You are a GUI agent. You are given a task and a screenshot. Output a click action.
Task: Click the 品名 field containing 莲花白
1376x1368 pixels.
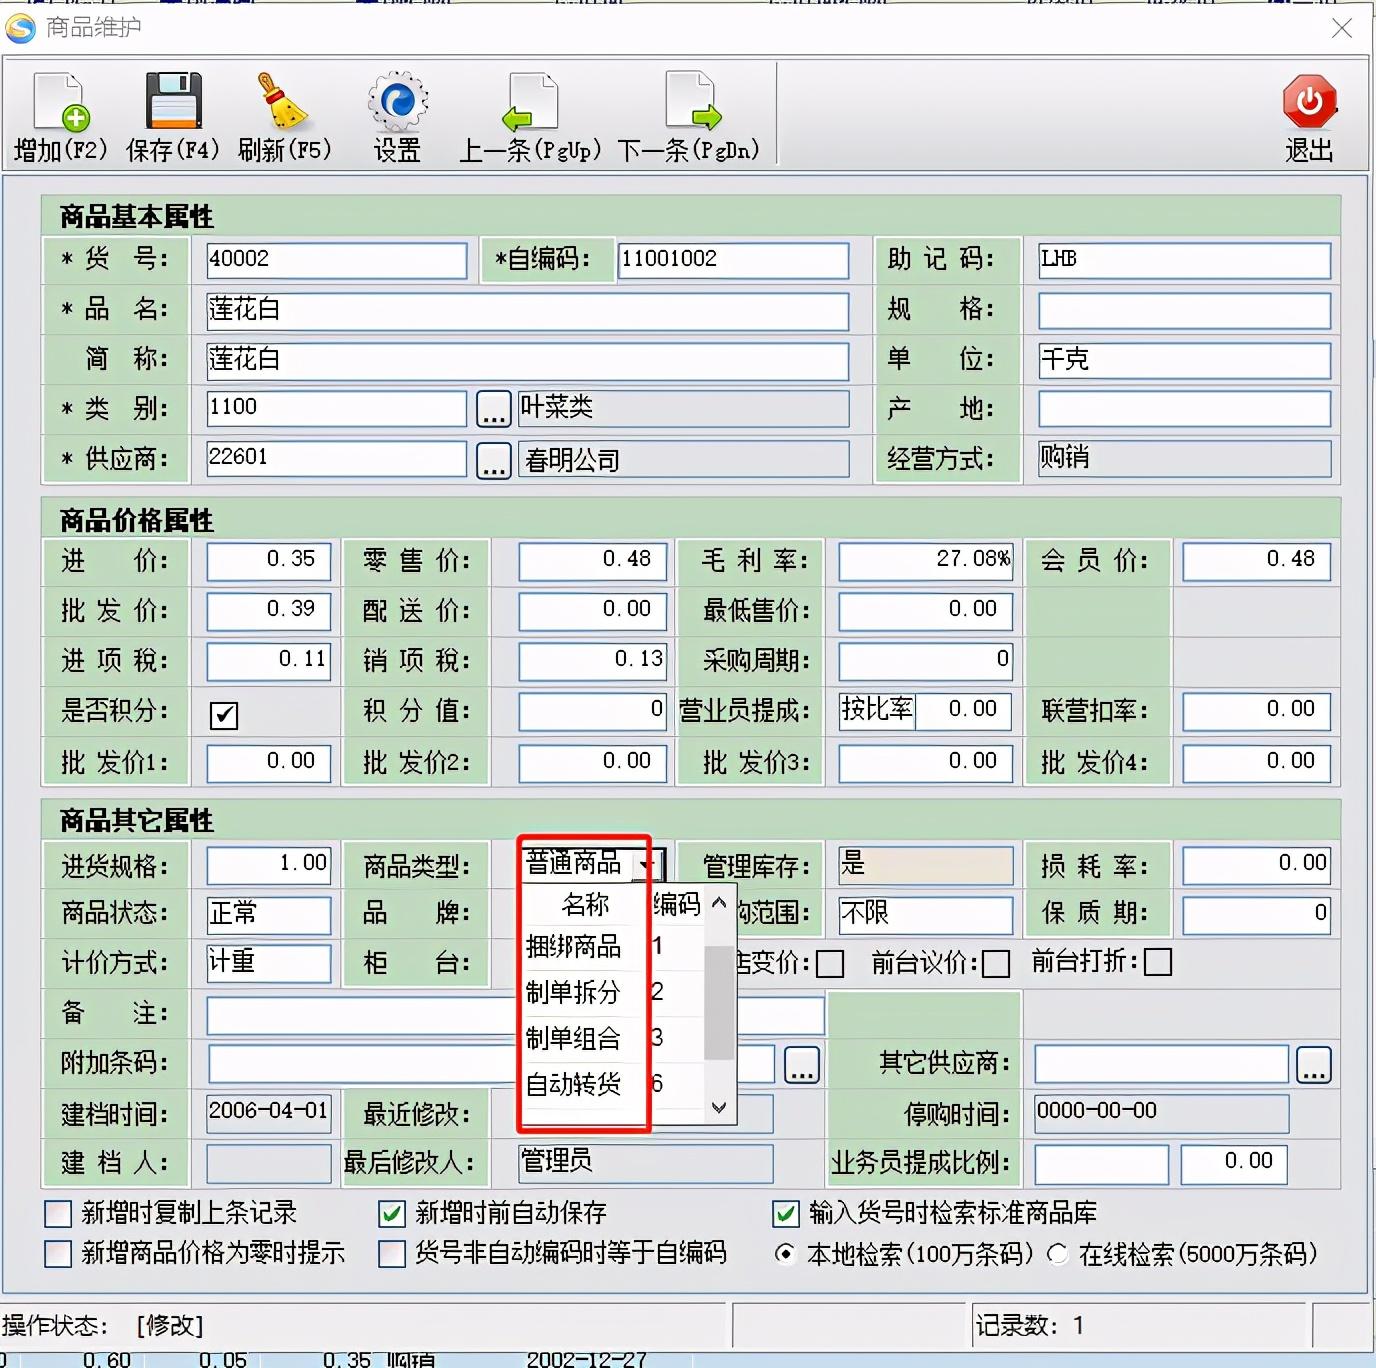pyautogui.click(x=528, y=311)
